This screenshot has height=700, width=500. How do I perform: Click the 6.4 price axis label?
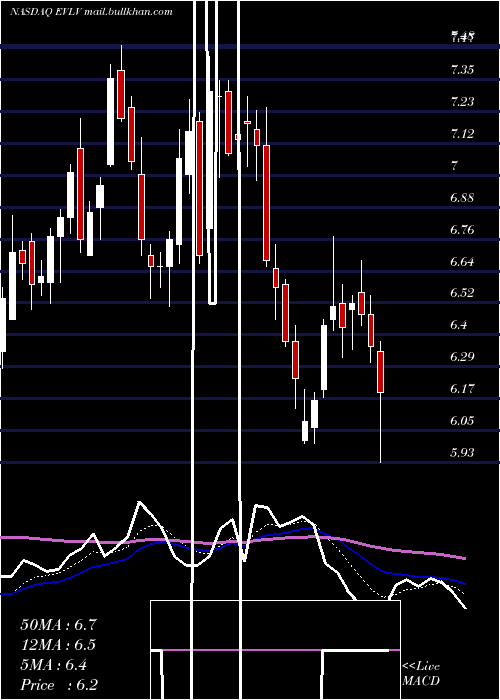[x=458, y=325]
